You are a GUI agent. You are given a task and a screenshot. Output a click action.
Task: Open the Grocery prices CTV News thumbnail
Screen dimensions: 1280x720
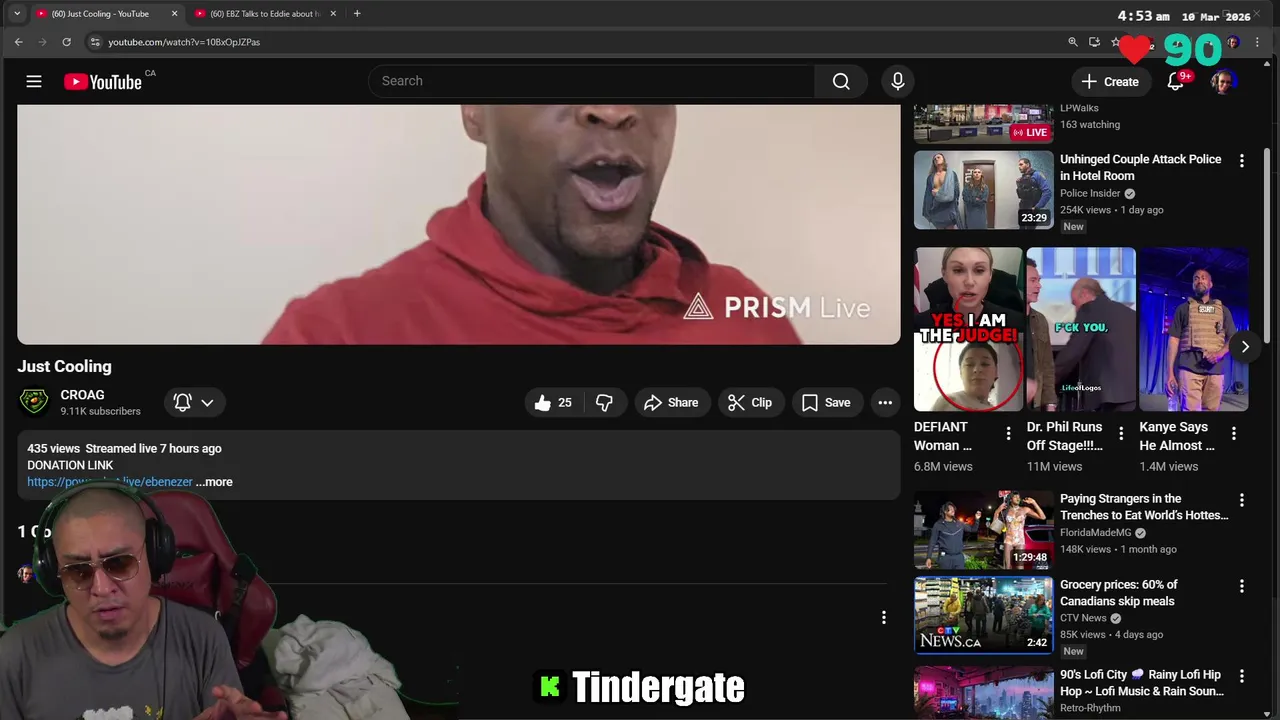(983, 615)
